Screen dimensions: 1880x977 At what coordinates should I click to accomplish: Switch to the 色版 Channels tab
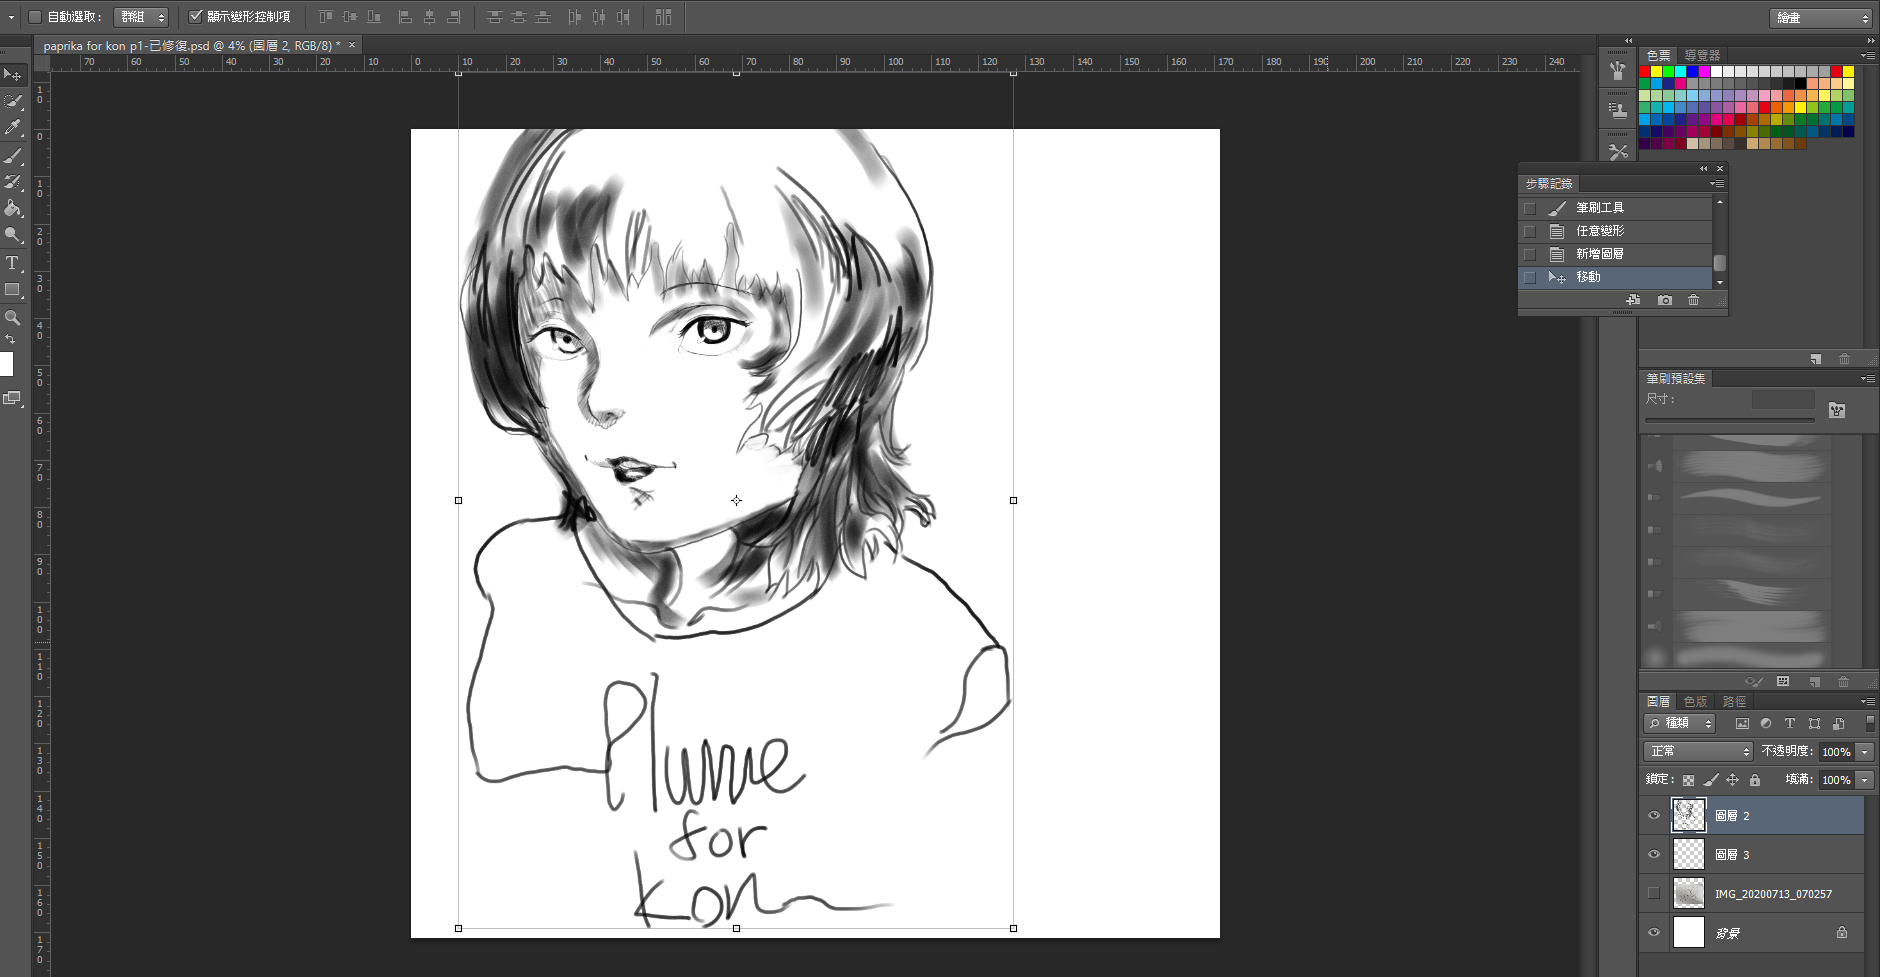(1695, 701)
